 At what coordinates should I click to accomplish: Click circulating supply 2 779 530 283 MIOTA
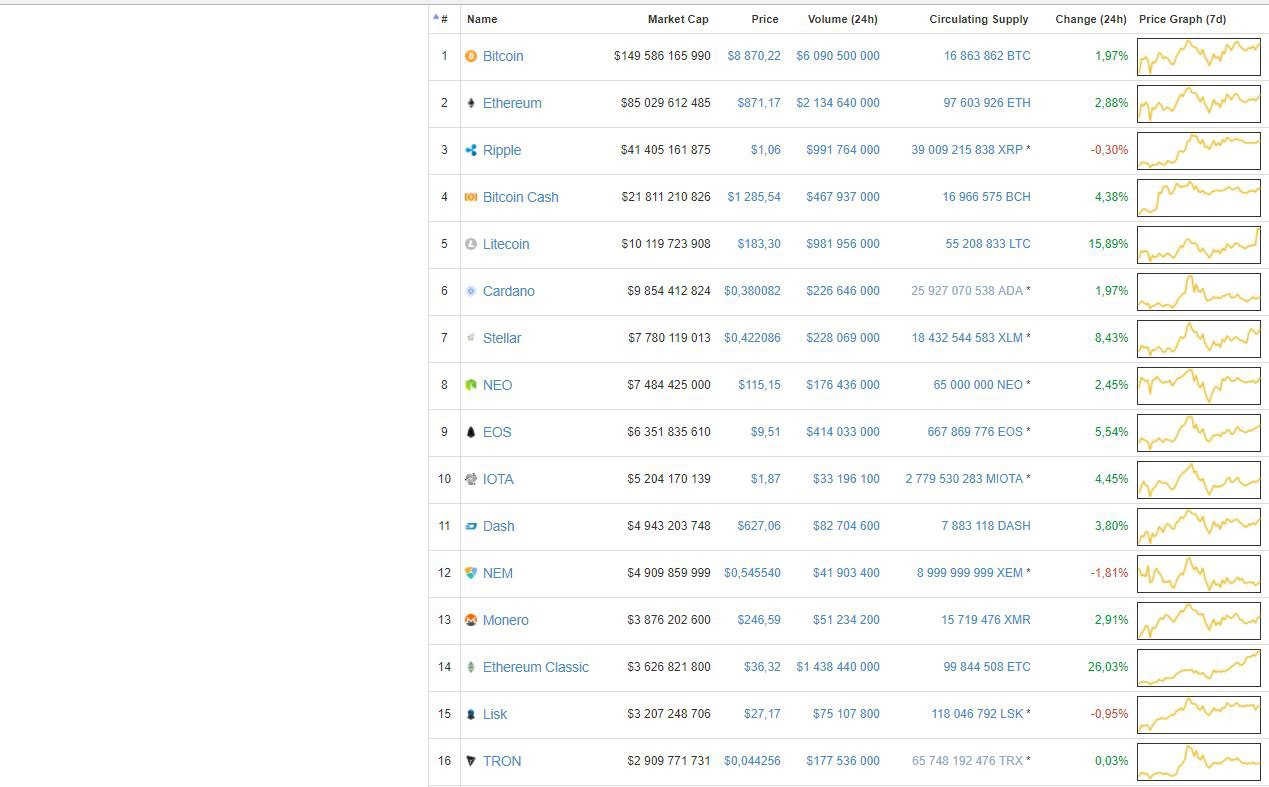[965, 479]
